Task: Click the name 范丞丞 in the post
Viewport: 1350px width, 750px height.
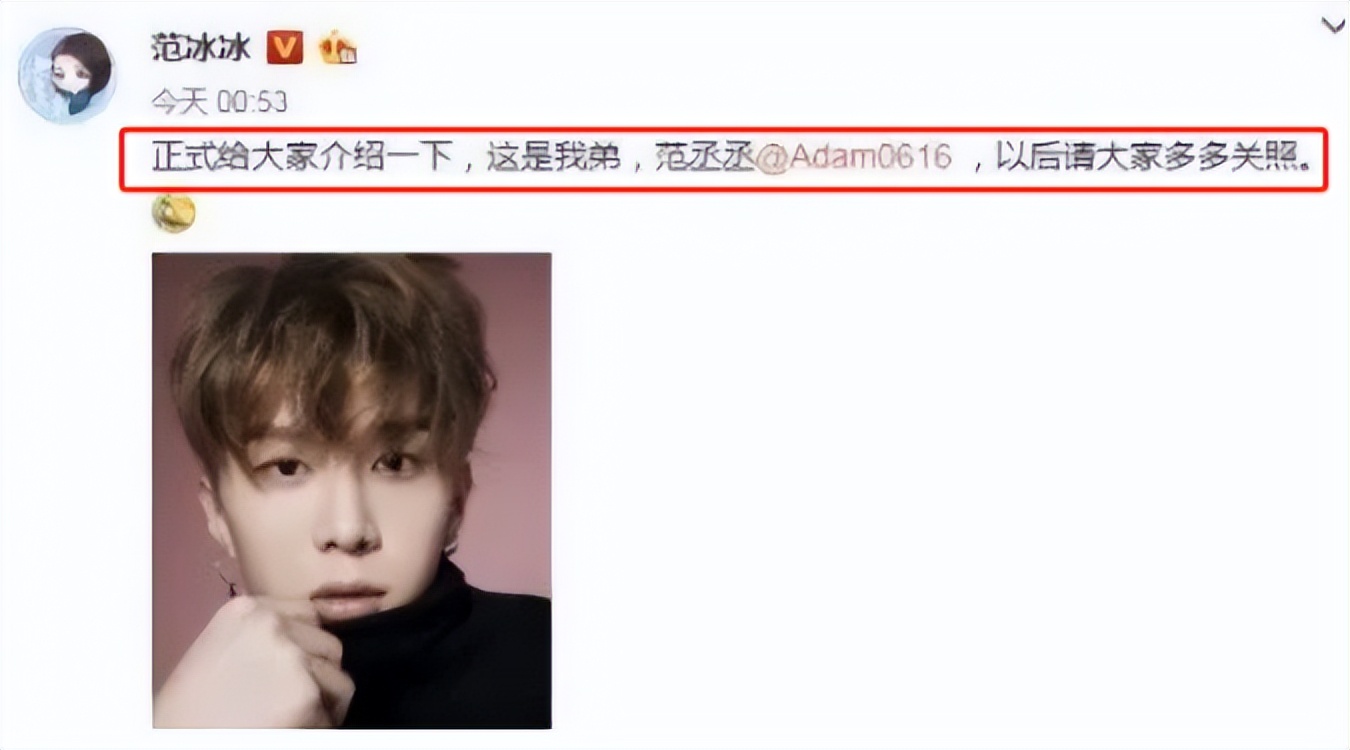Action: [703, 159]
